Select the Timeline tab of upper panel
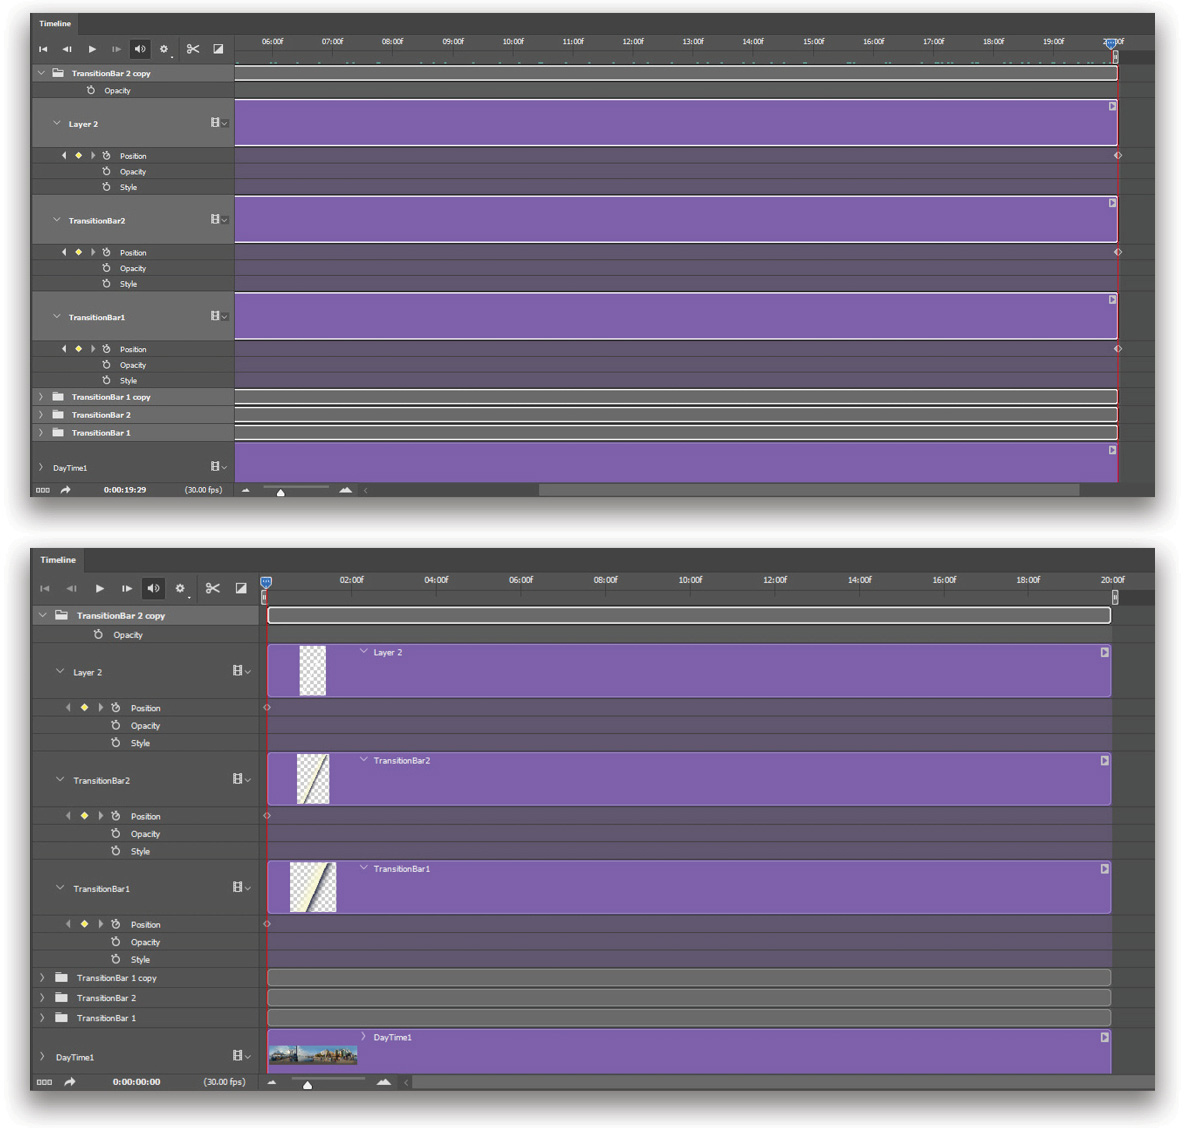The width and height of the screenshot is (1184, 1128). click(55, 23)
